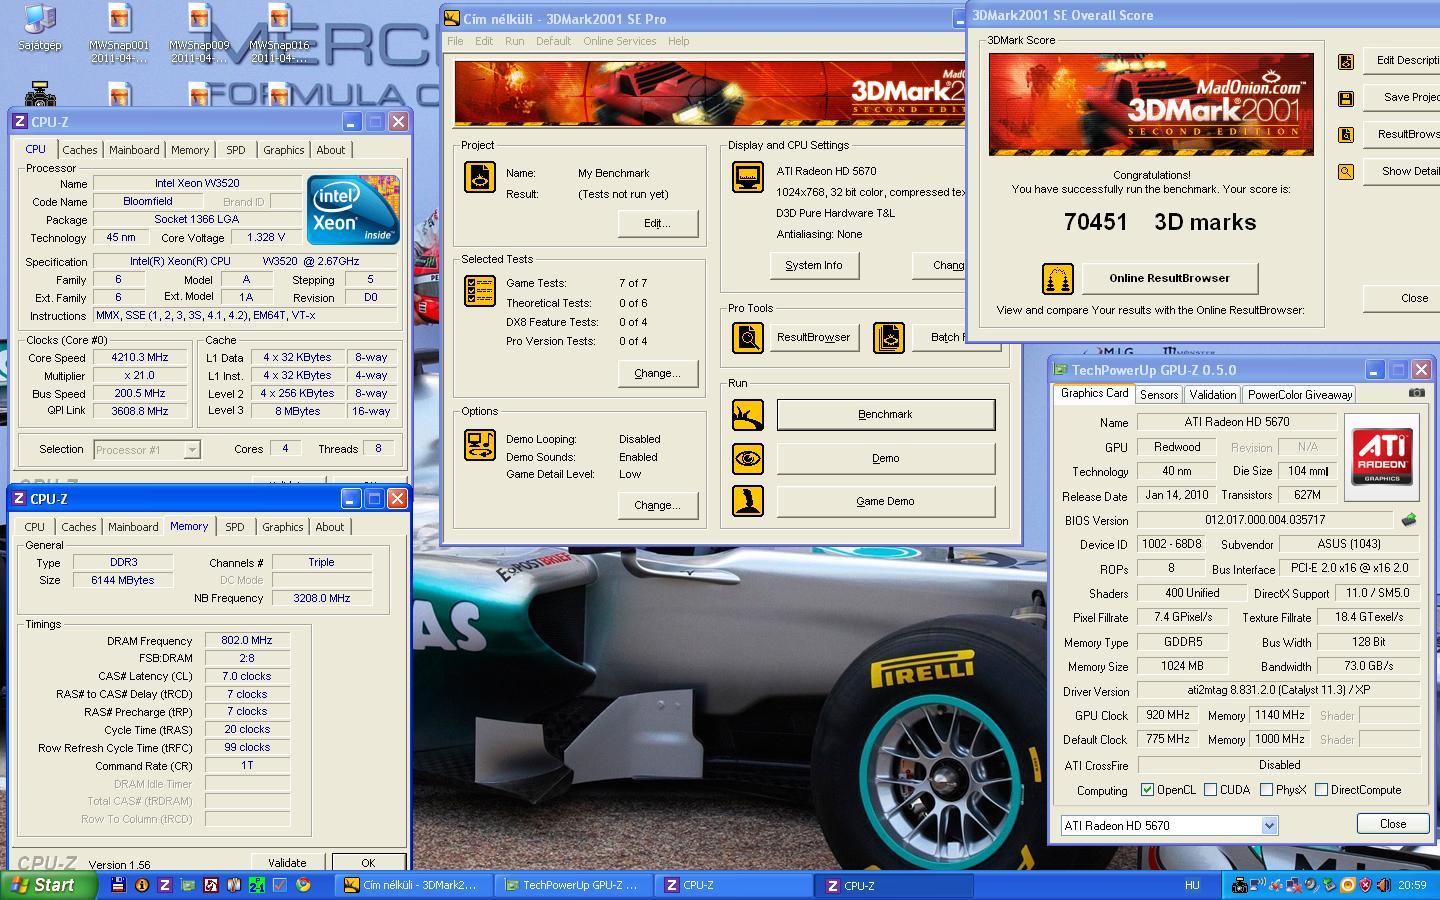Switch to Caches tab in top CPU-Z window
The height and width of the screenshot is (900, 1440).
click(80, 150)
